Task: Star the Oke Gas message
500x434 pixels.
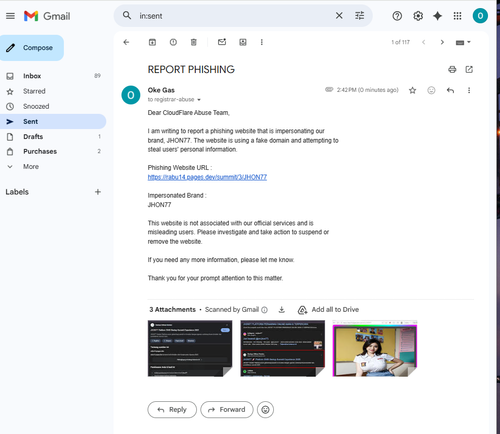Action: click(x=412, y=90)
